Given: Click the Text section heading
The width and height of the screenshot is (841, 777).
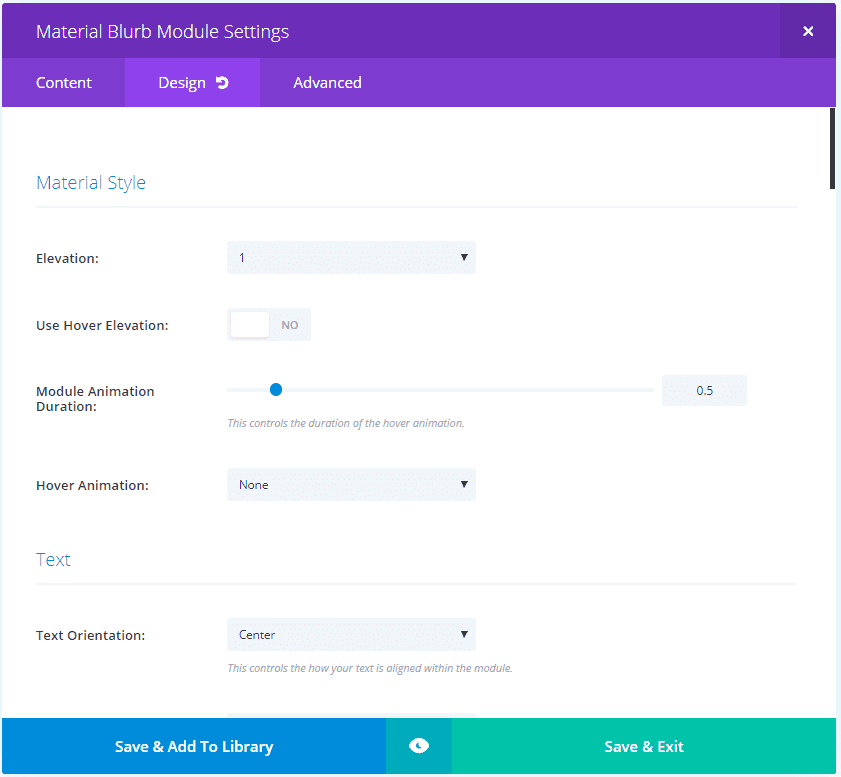Looking at the screenshot, I should click(53, 560).
